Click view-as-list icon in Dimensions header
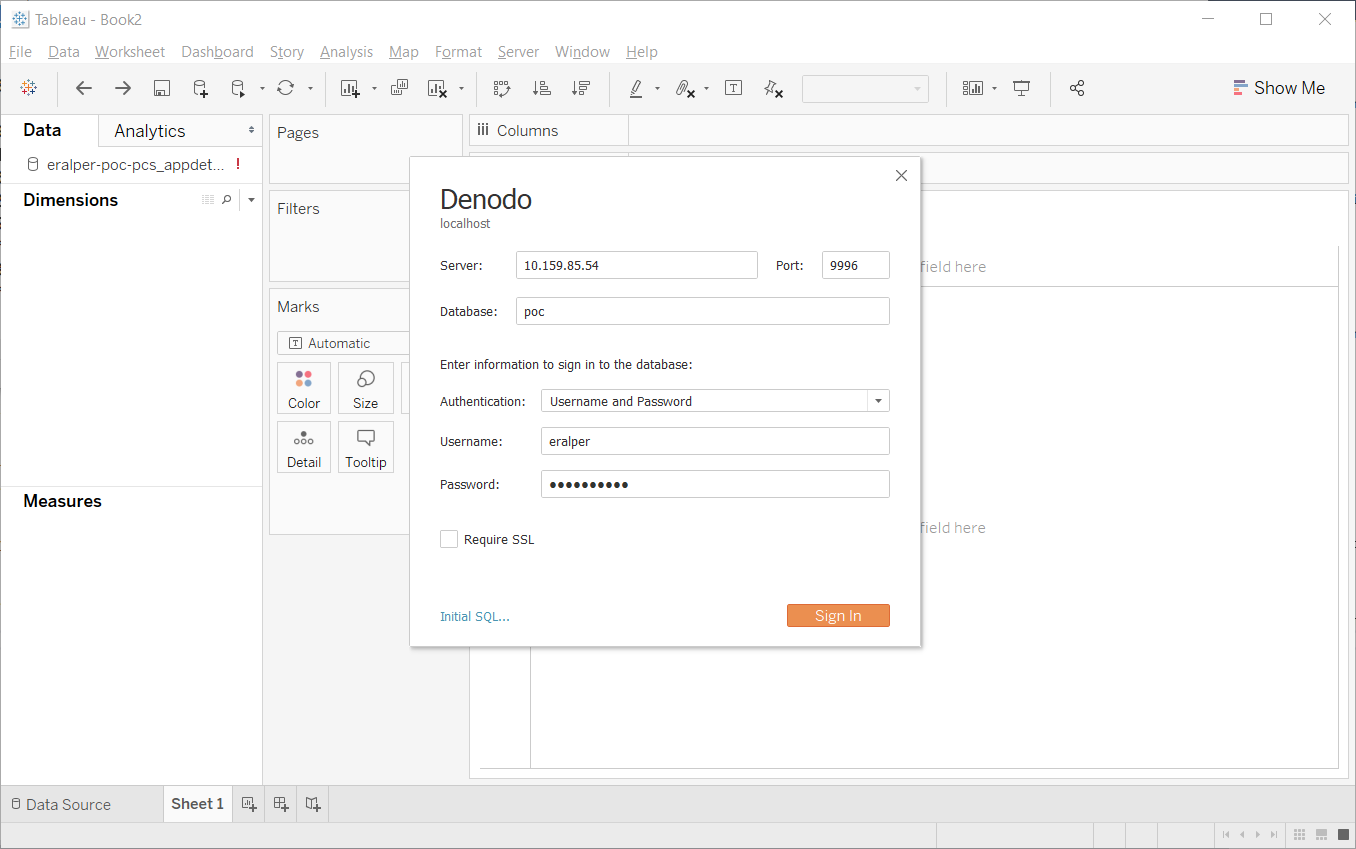1356x849 pixels. click(x=208, y=200)
